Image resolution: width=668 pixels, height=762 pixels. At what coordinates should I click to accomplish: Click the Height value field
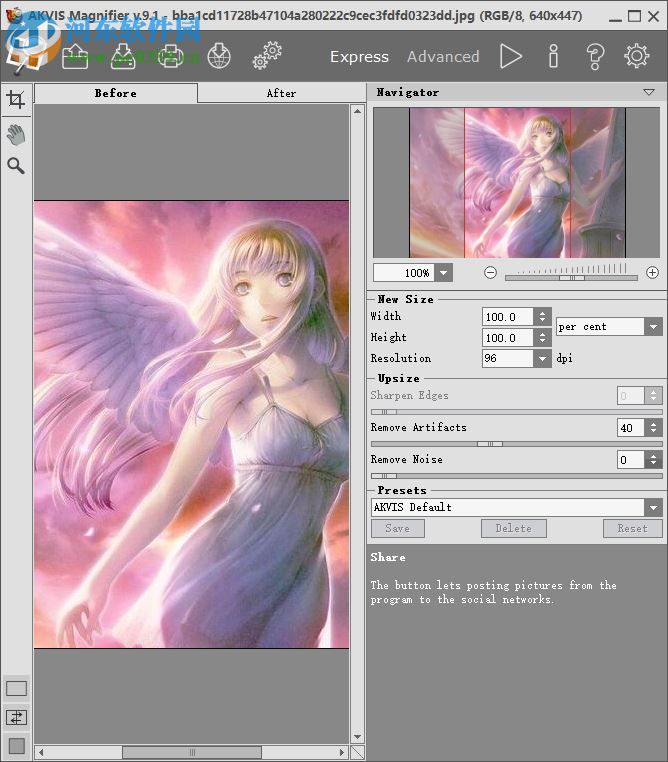pyautogui.click(x=508, y=338)
